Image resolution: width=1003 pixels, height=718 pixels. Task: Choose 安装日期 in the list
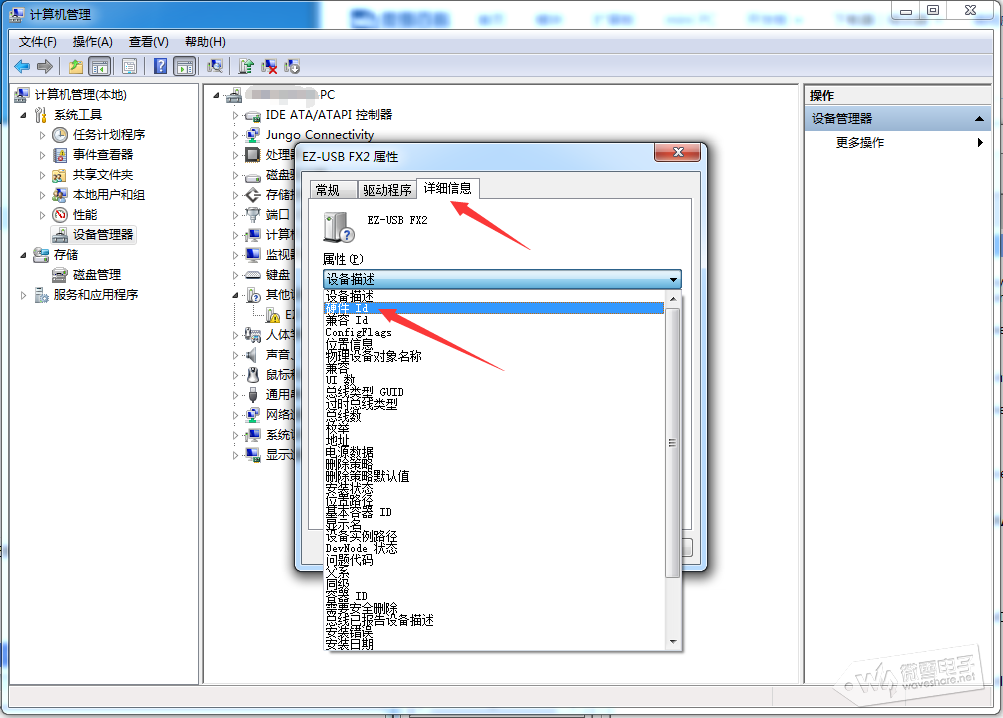tap(494, 644)
